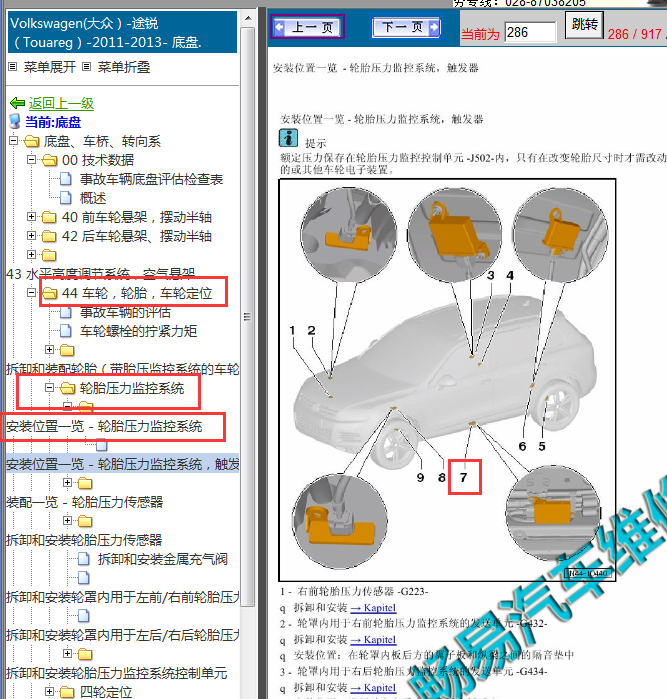Expand the 42 后车轮悬架 folder
667x699 pixels.
coord(31,235)
